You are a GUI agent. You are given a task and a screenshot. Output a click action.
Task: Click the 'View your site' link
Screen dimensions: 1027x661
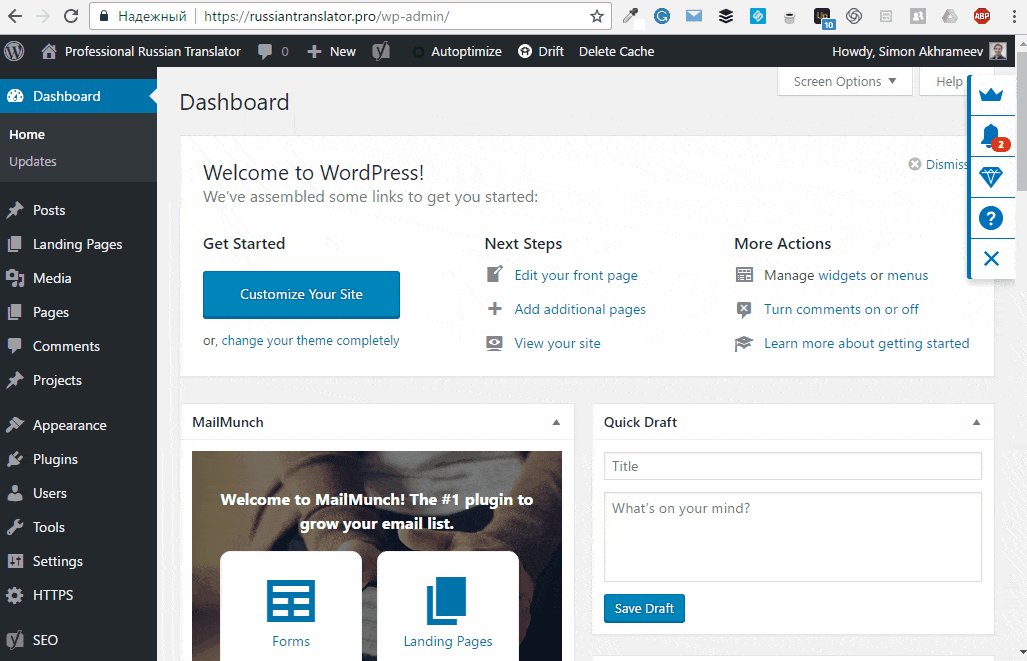(557, 343)
